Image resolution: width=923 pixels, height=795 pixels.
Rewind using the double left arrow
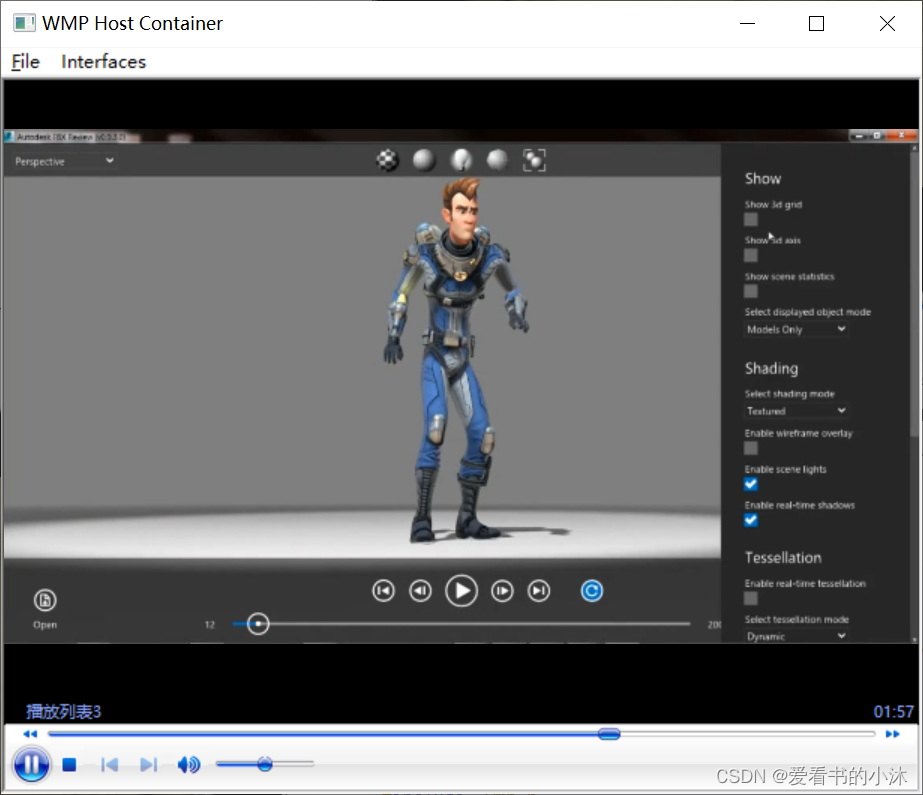(x=30, y=734)
